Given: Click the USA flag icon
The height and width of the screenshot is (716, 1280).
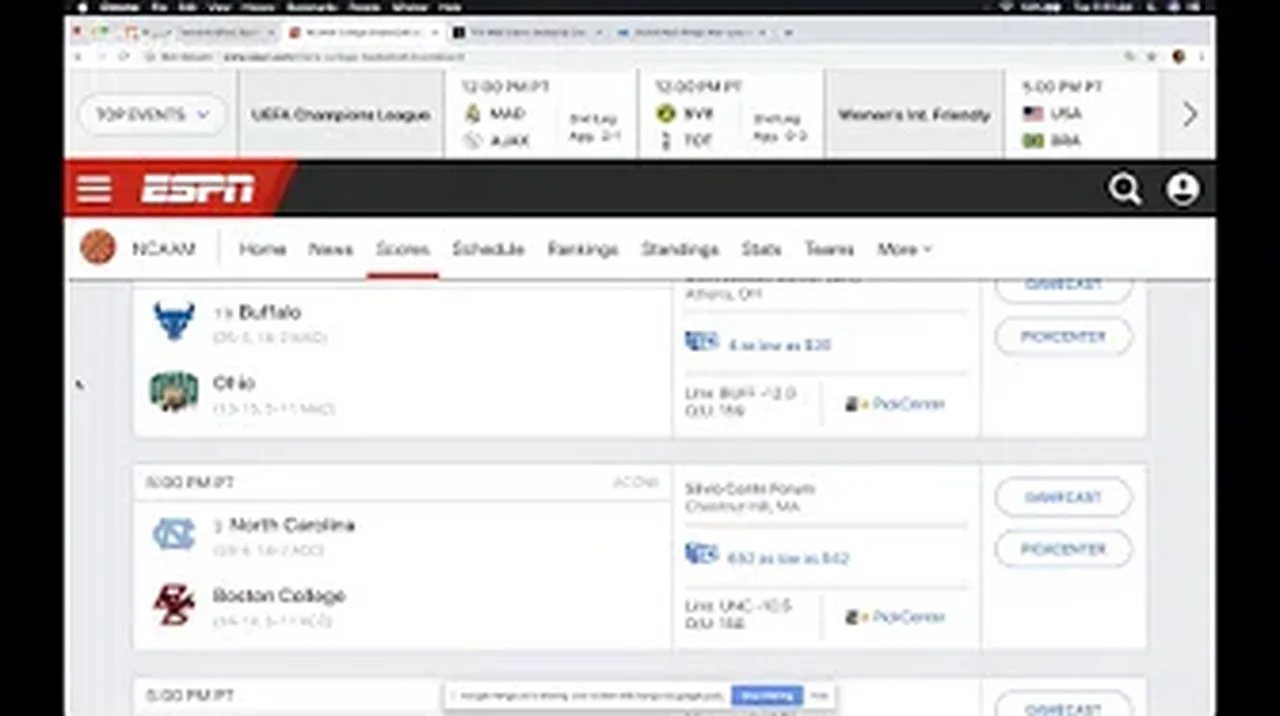Looking at the screenshot, I should (1033, 114).
